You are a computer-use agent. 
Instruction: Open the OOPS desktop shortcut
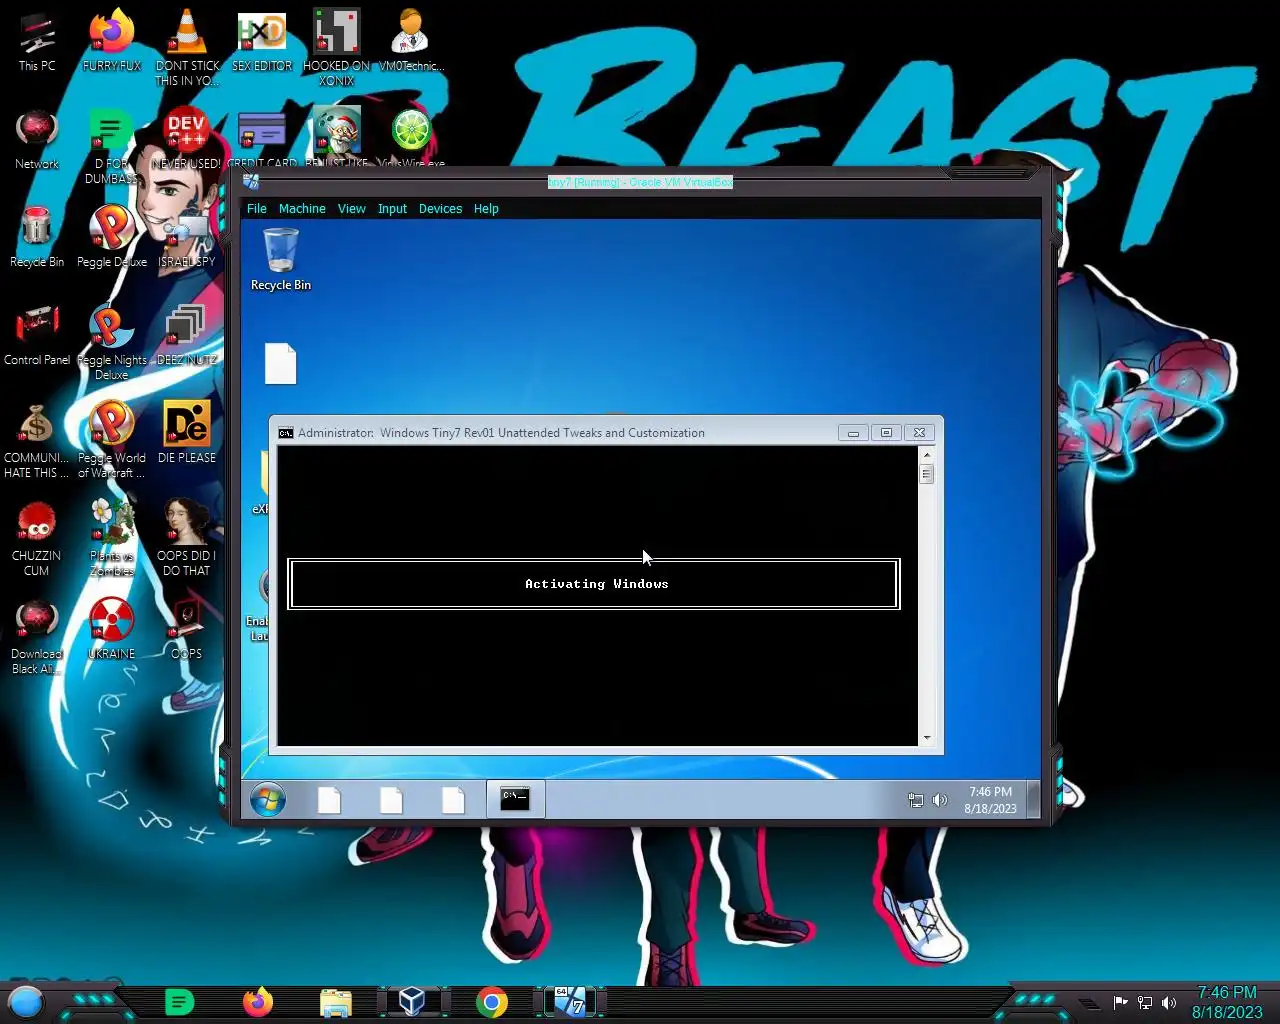pos(187,629)
